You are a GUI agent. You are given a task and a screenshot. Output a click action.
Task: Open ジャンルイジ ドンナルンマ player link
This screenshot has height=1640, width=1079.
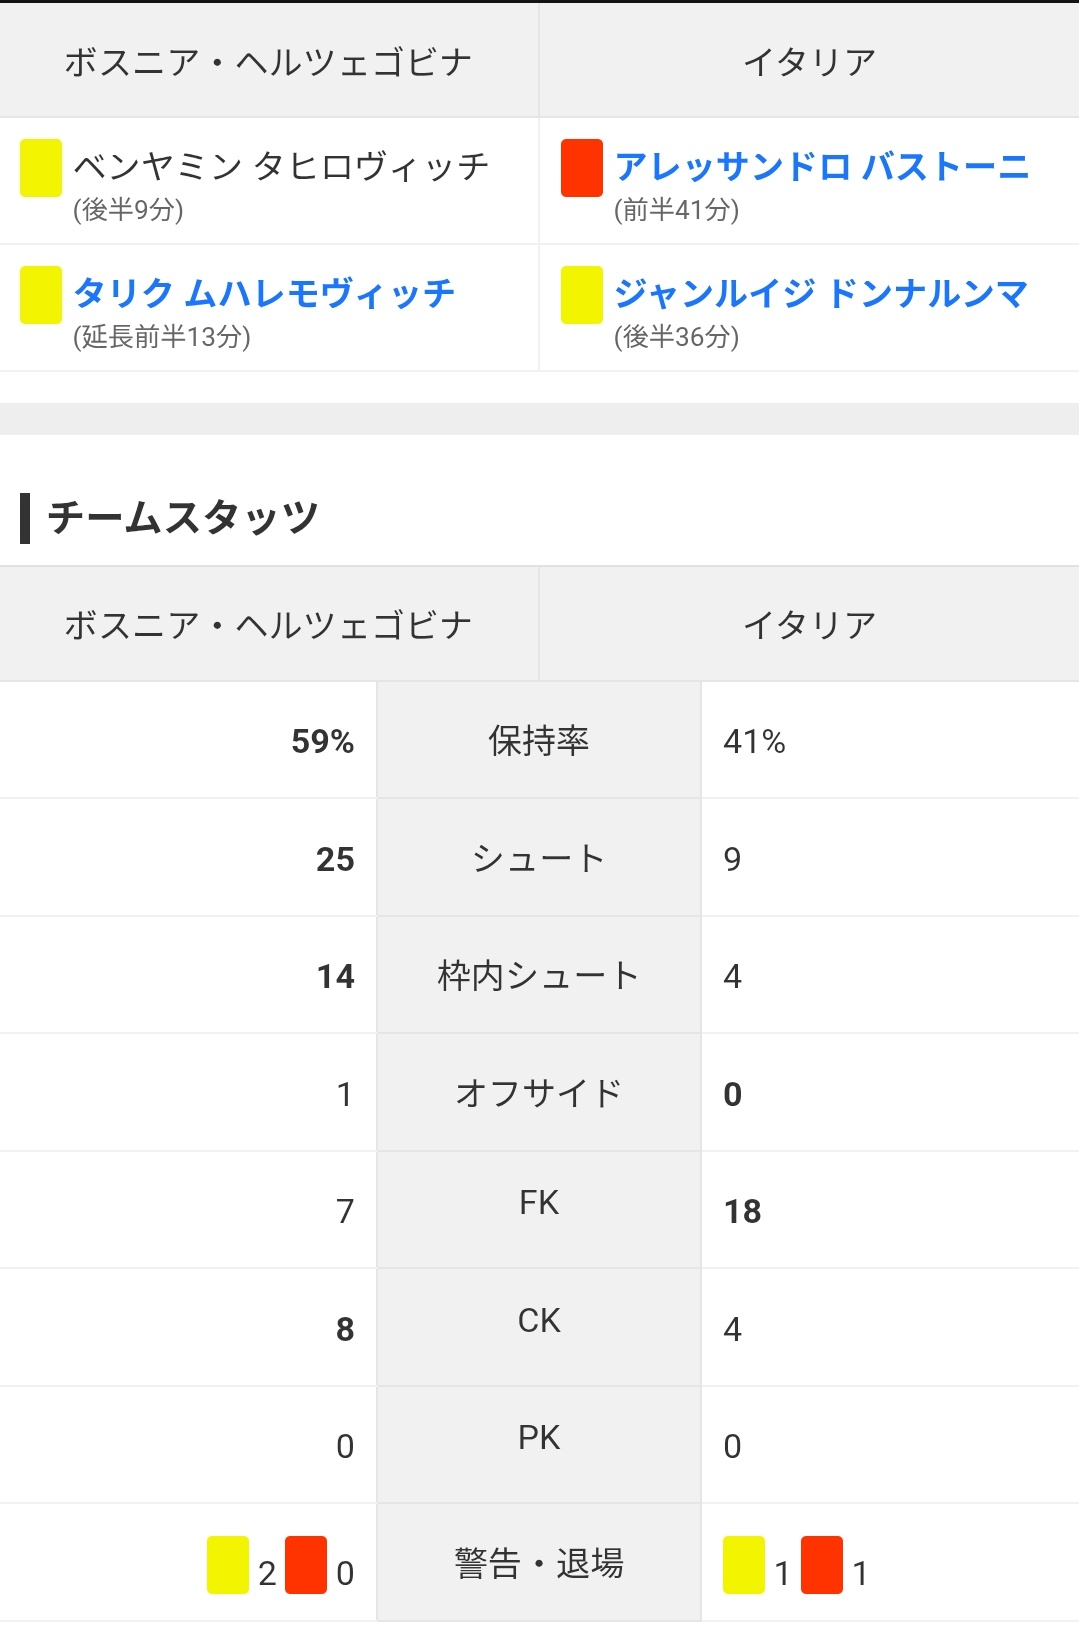pos(821,293)
